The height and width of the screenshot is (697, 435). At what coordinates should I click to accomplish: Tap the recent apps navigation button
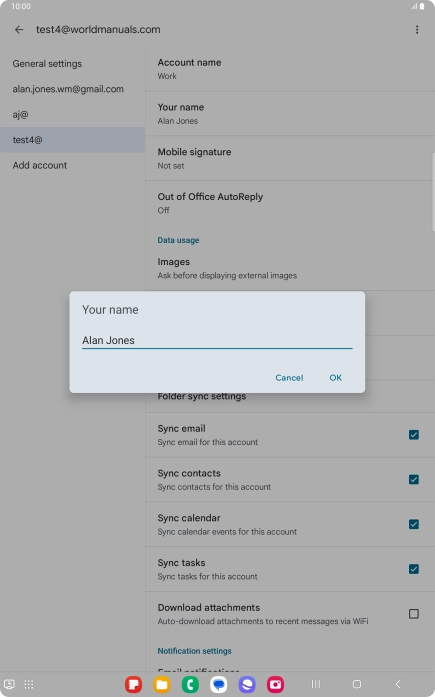pos(315,684)
